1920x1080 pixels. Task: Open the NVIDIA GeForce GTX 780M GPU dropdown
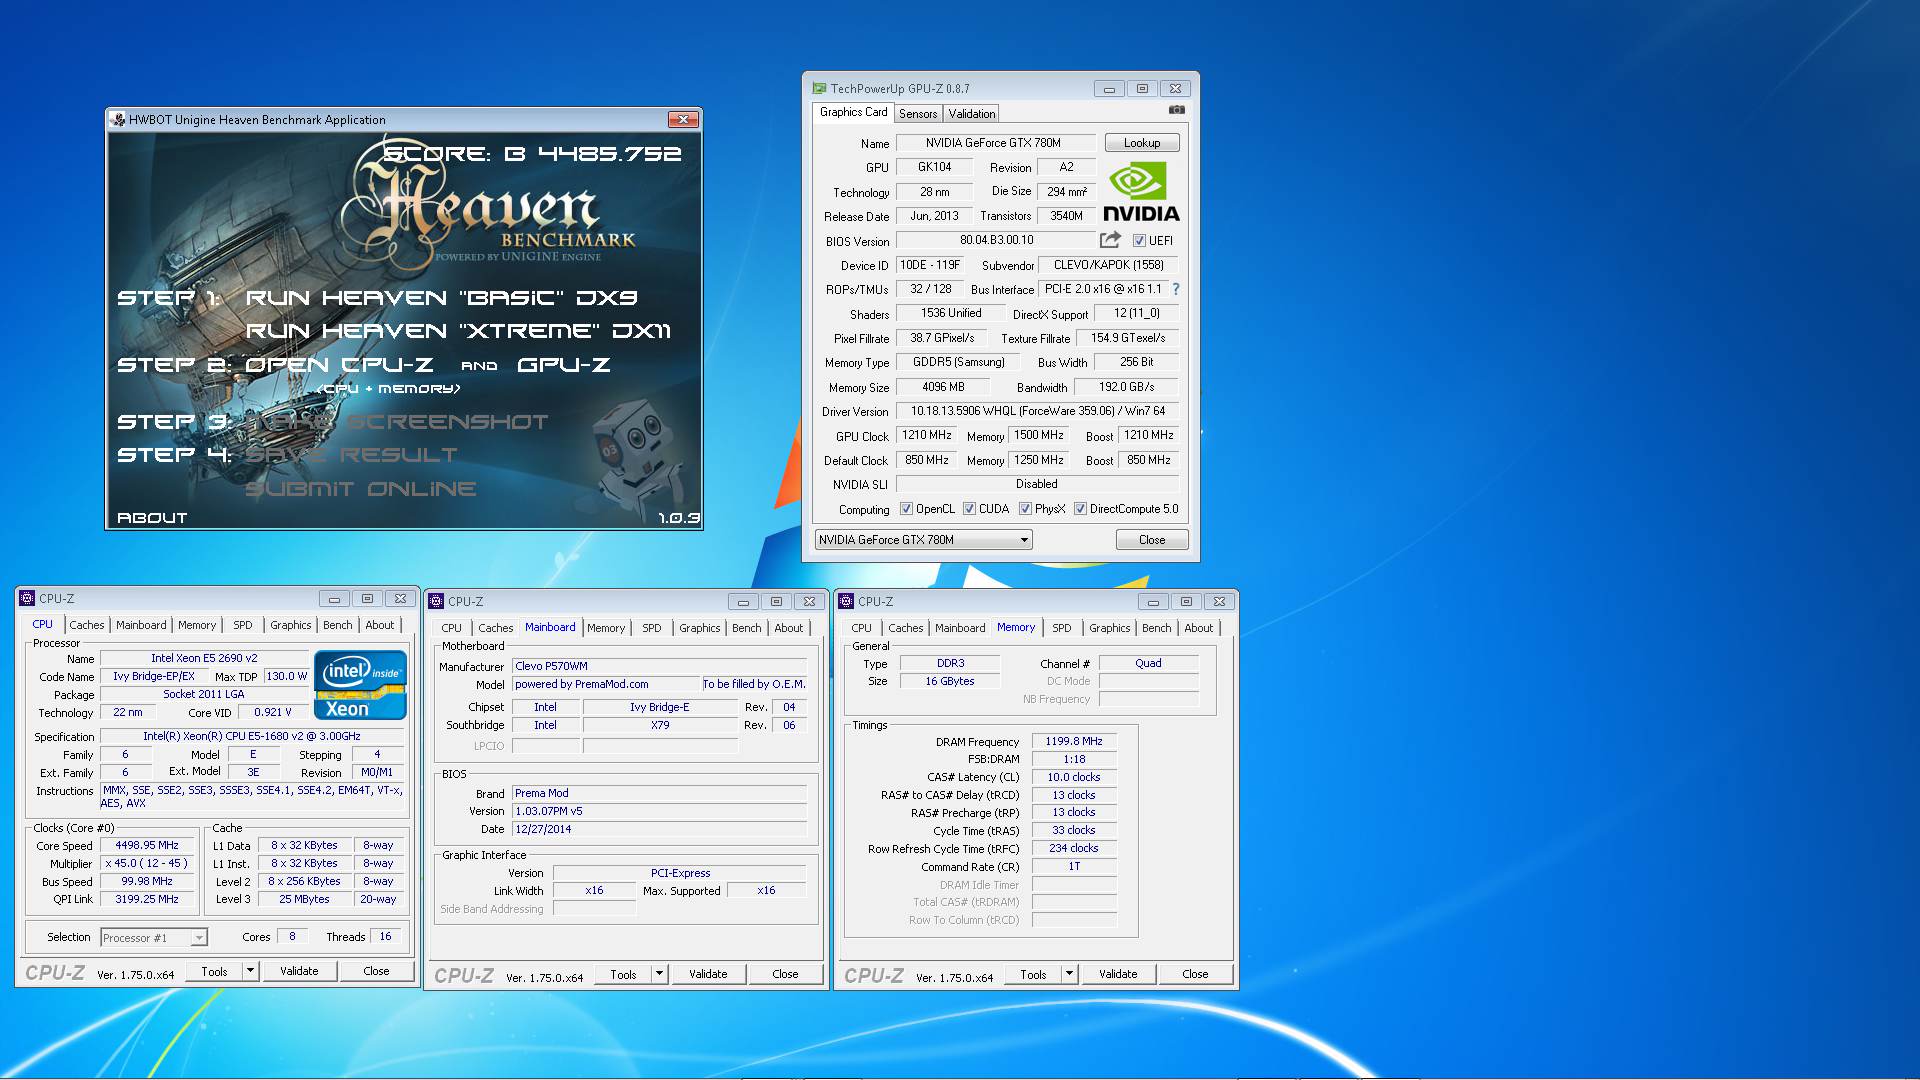pos(924,540)
